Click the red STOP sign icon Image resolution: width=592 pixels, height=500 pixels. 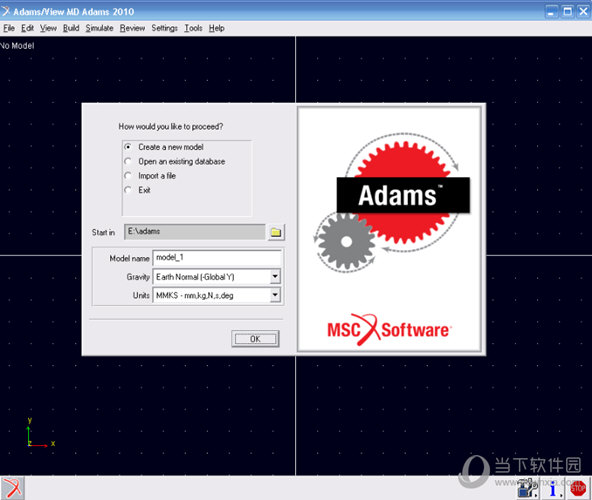[x=578, y=488]
